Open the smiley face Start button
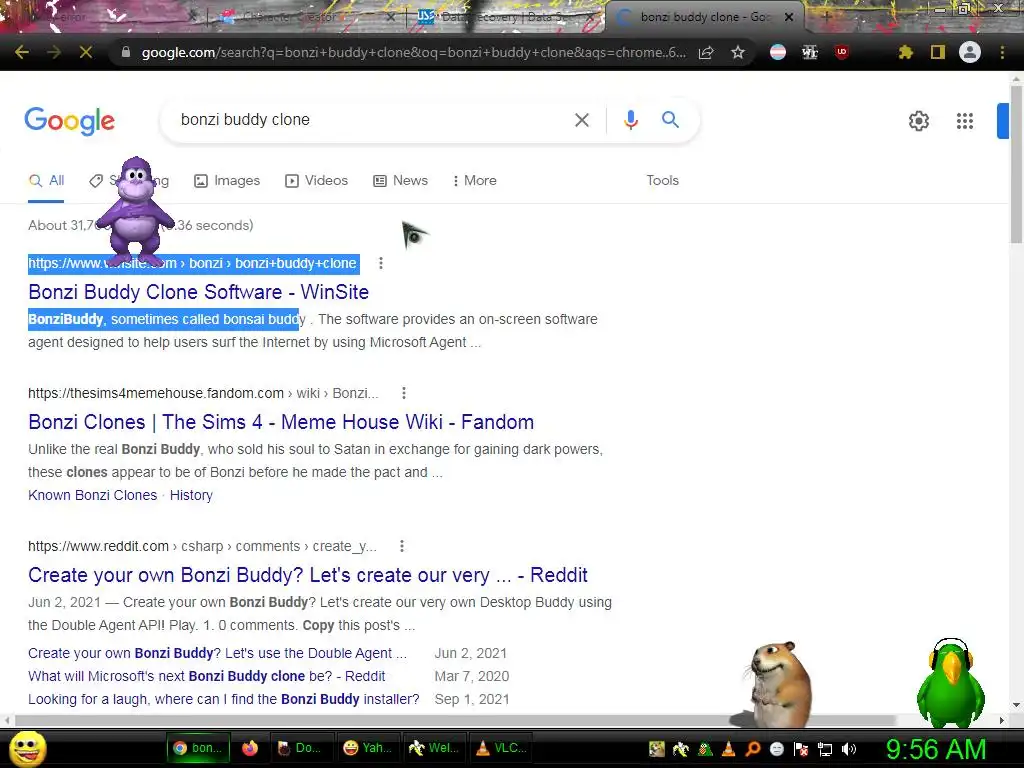This screenshot has height=768, width=1024. [27, 748]
